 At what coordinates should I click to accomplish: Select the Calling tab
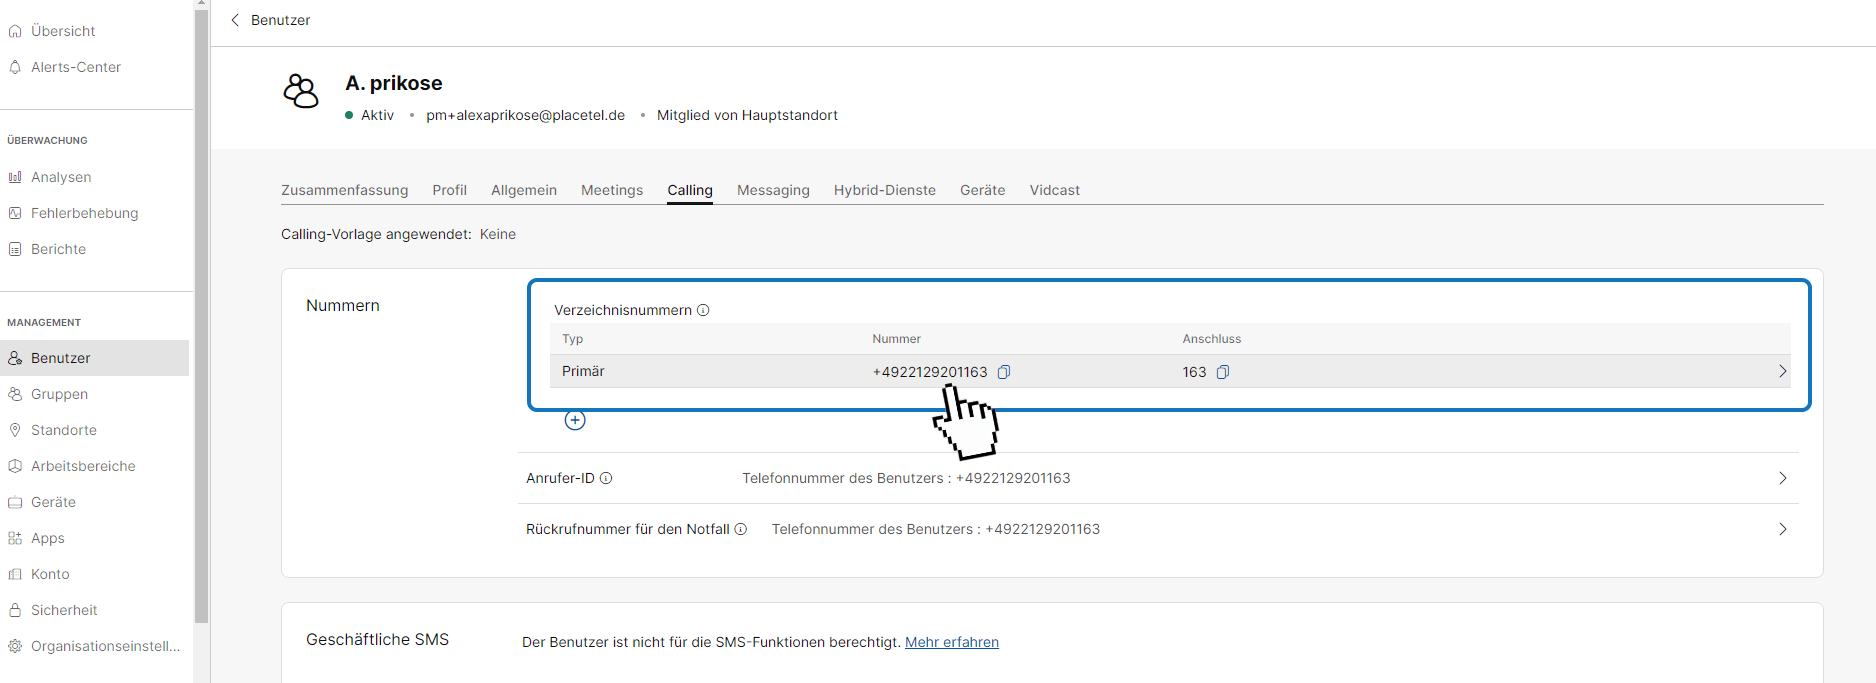click(x=690, y=190)
